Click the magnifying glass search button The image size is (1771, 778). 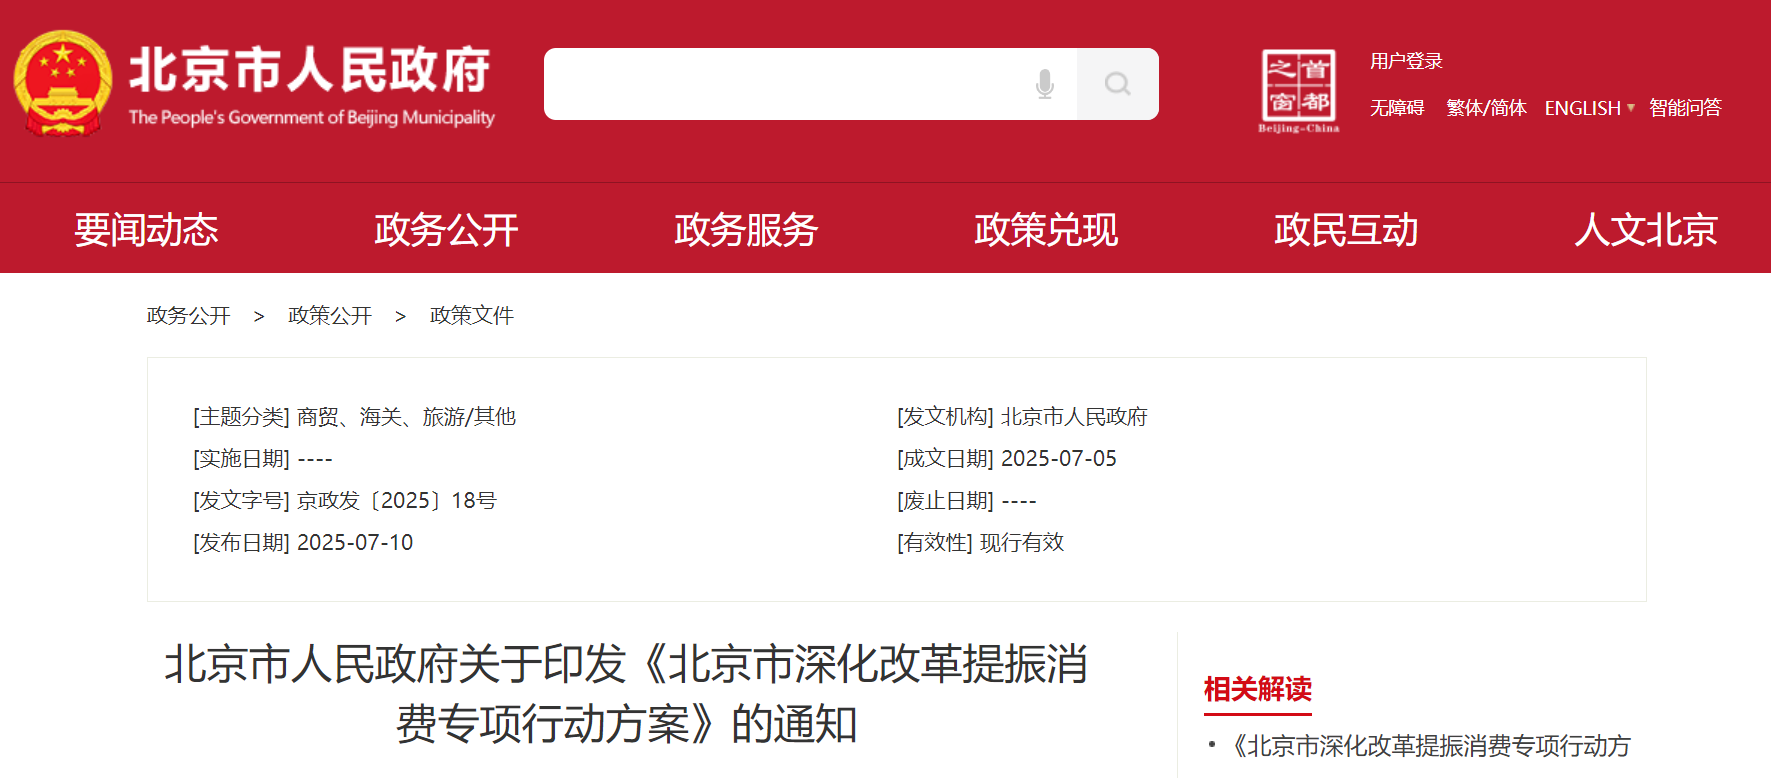tap(1117, 84)
